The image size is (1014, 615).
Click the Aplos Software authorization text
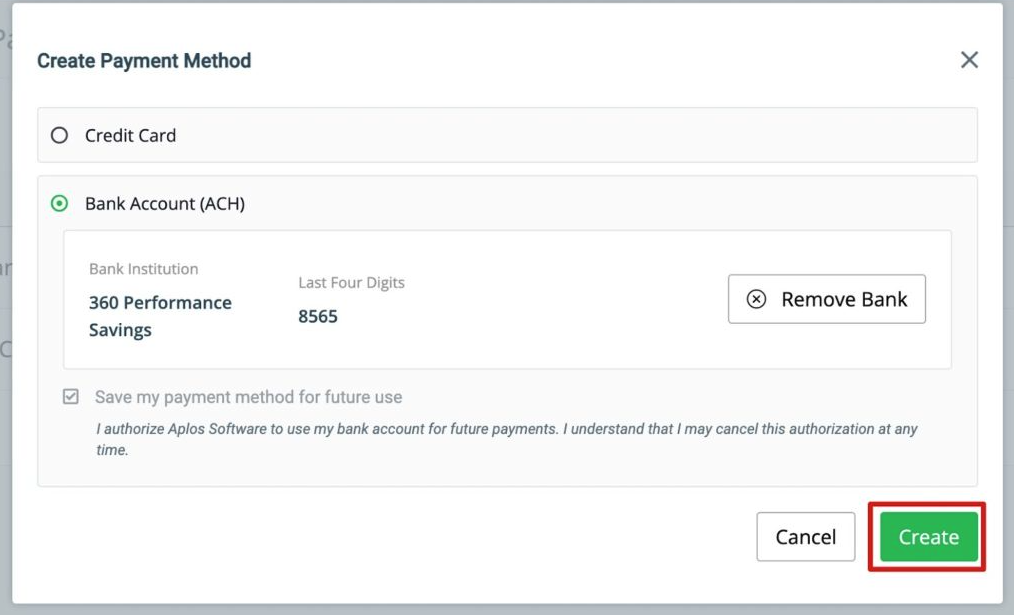(506, 439)
